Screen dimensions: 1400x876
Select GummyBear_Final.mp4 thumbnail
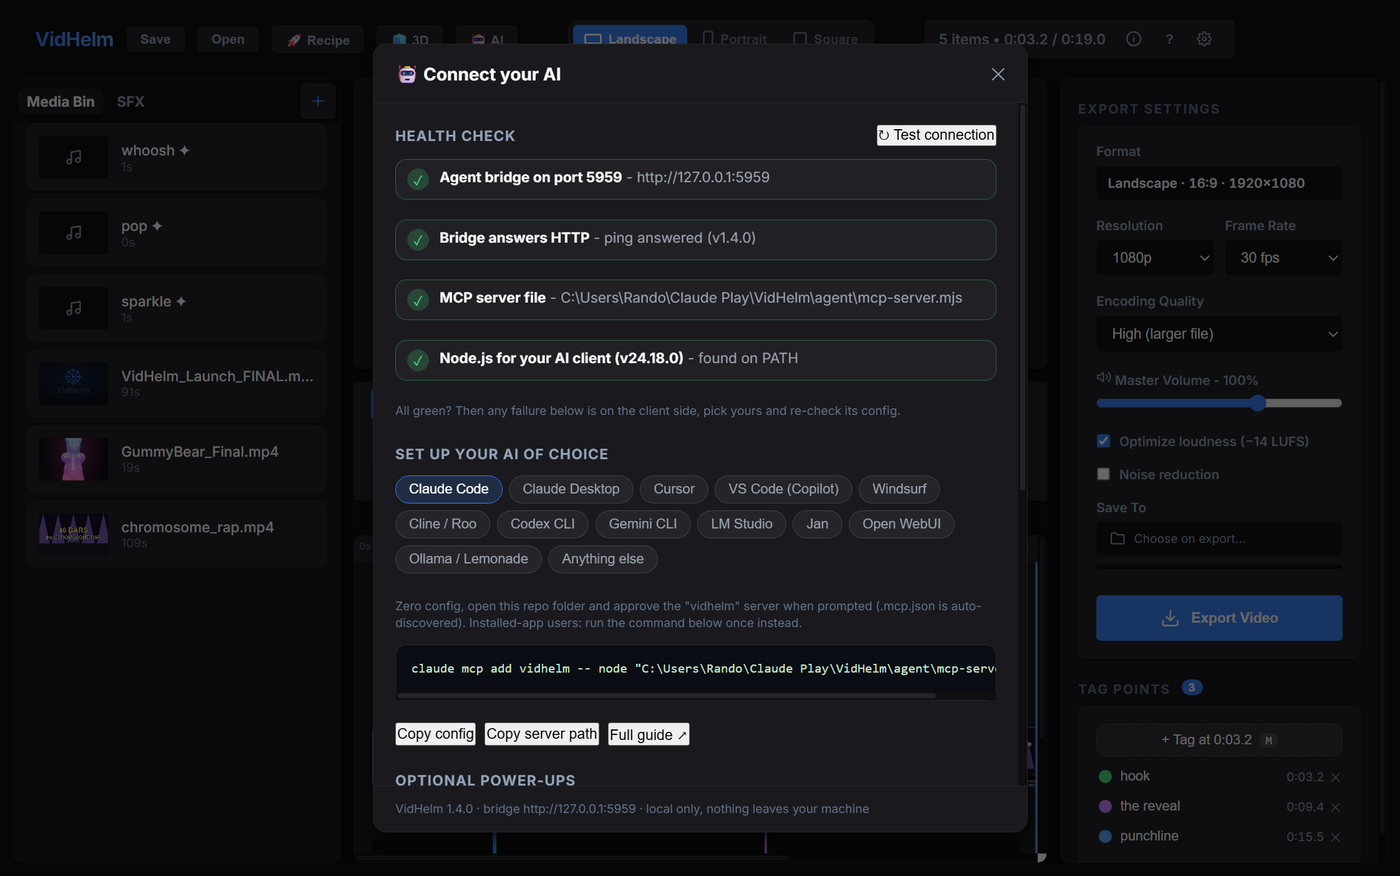(73, 459)
